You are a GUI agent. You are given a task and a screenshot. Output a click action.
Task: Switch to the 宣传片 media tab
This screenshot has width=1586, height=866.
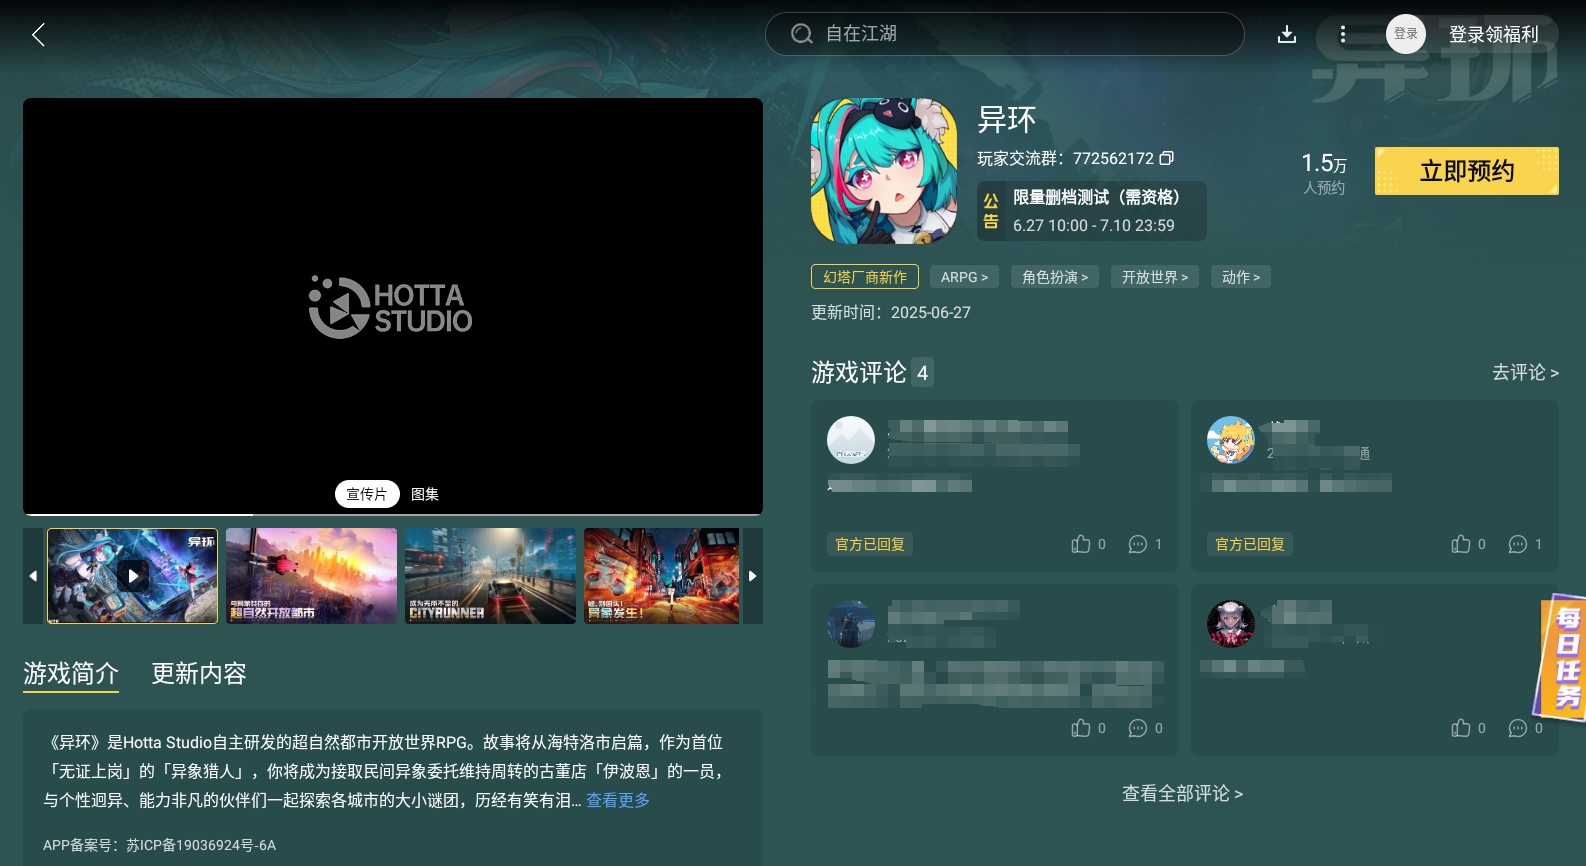[367, 494]
